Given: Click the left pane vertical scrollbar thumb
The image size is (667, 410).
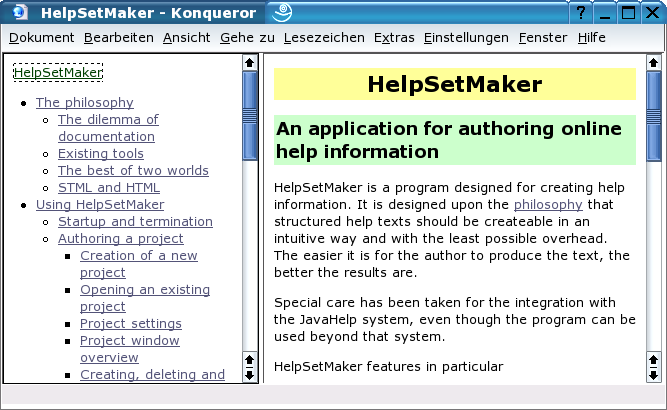Looking at the screenshot, I should (x=250, y=115).
